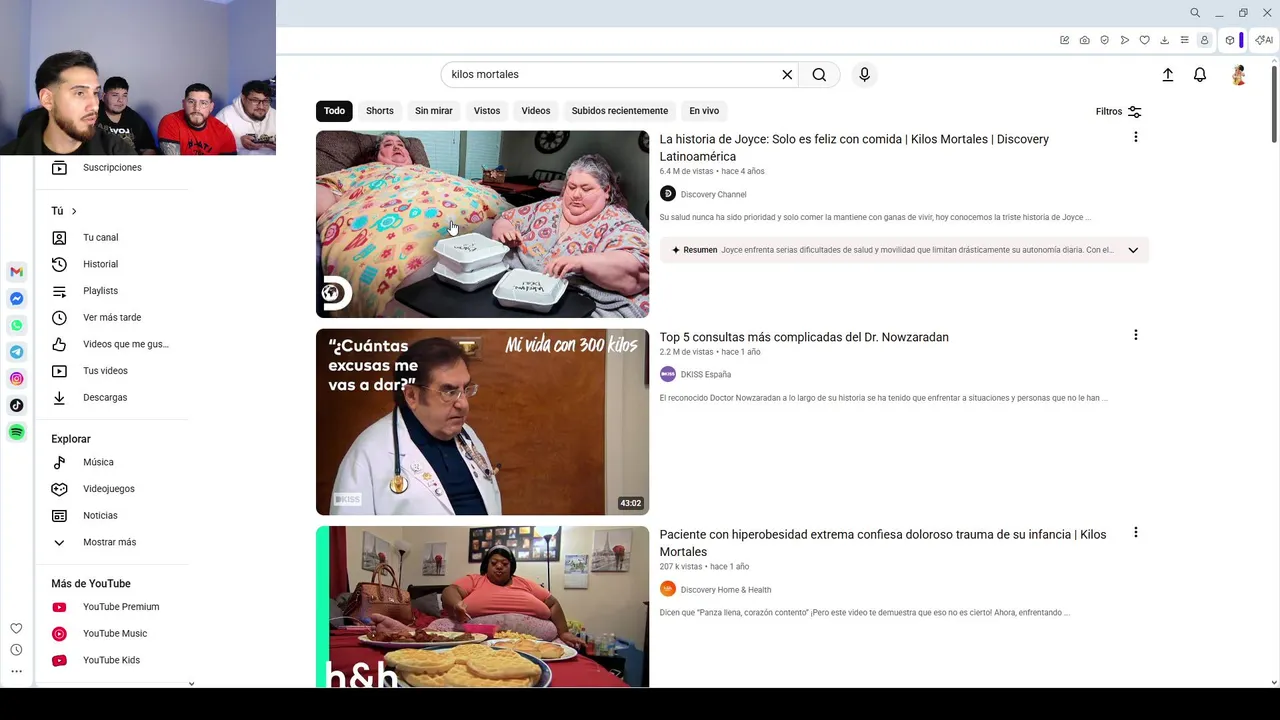
Task: Open Dr. Nowzaradan video thumbnail
Action: coord(482,422)
